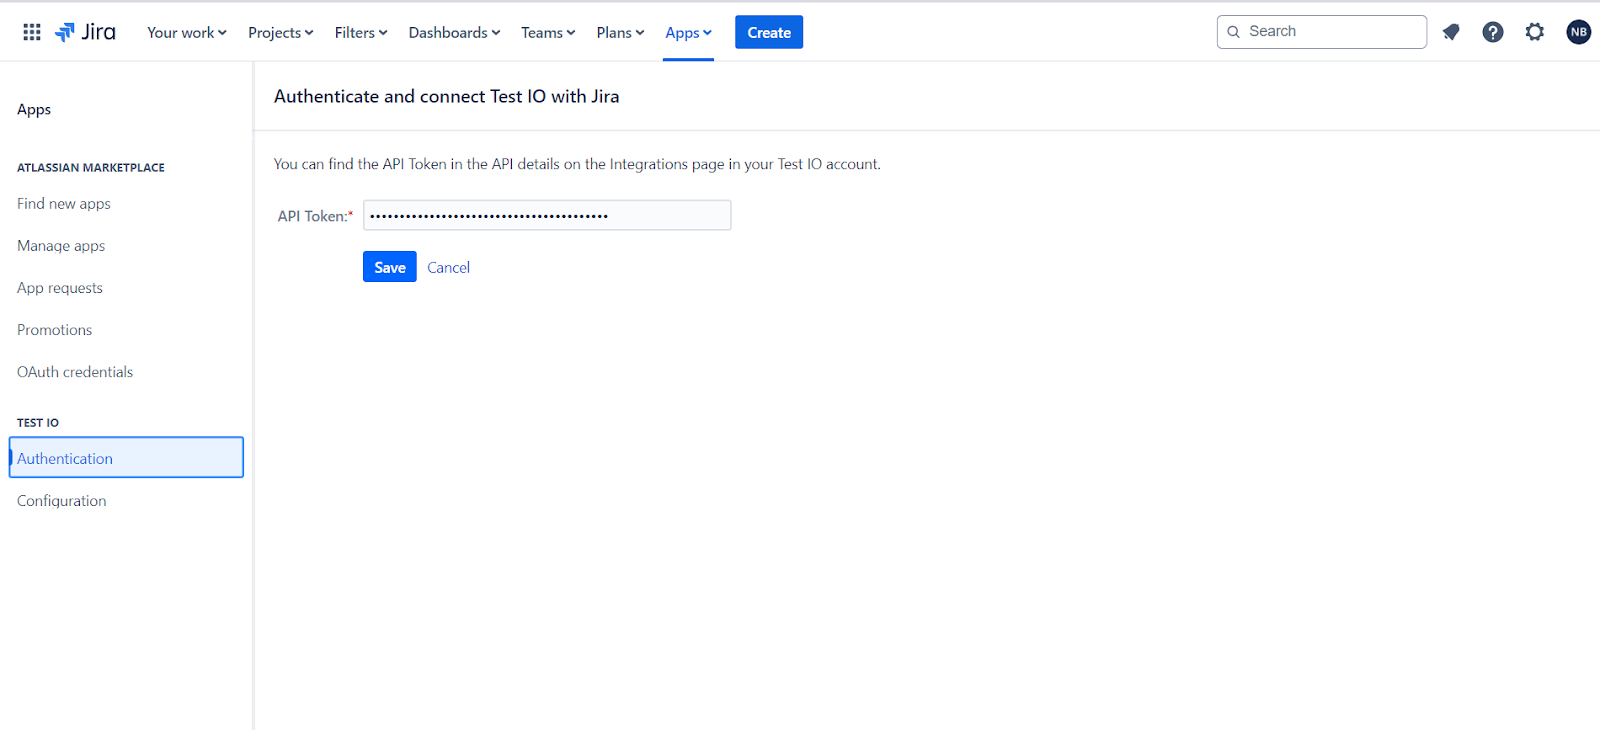Save the API token
Screen dimensions: 1600x730
(390, 267)
